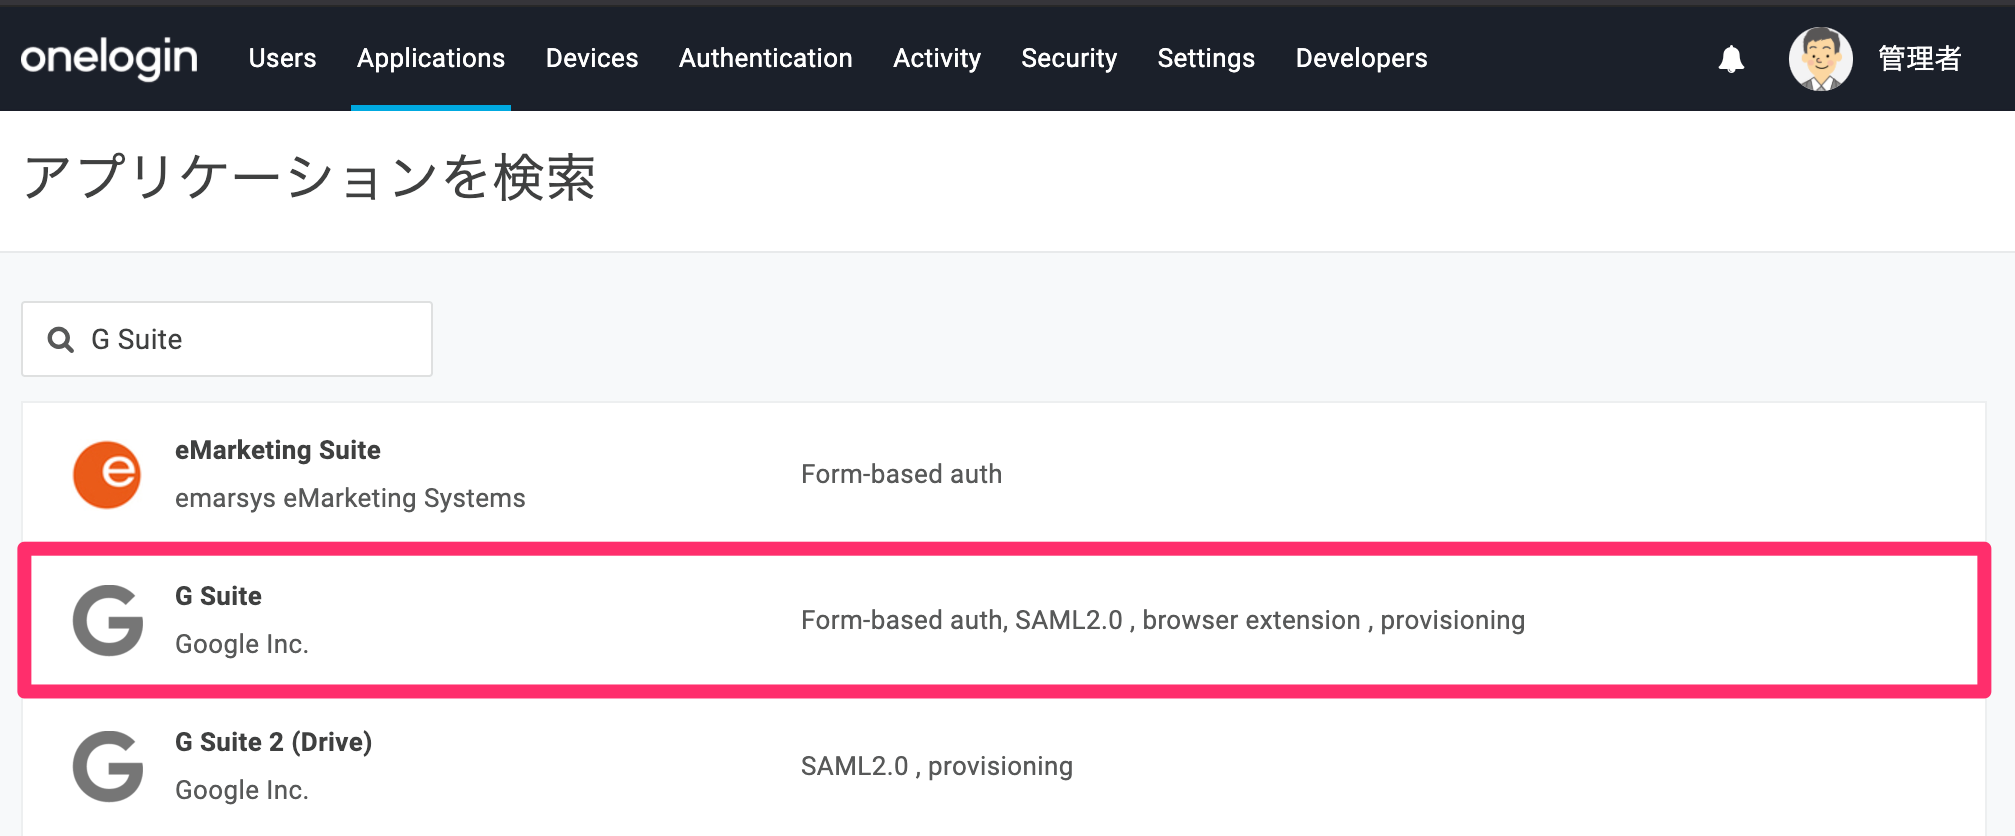Click the アプリケーションを検索 page heading

pyautogui.click(x=309, y=178)
